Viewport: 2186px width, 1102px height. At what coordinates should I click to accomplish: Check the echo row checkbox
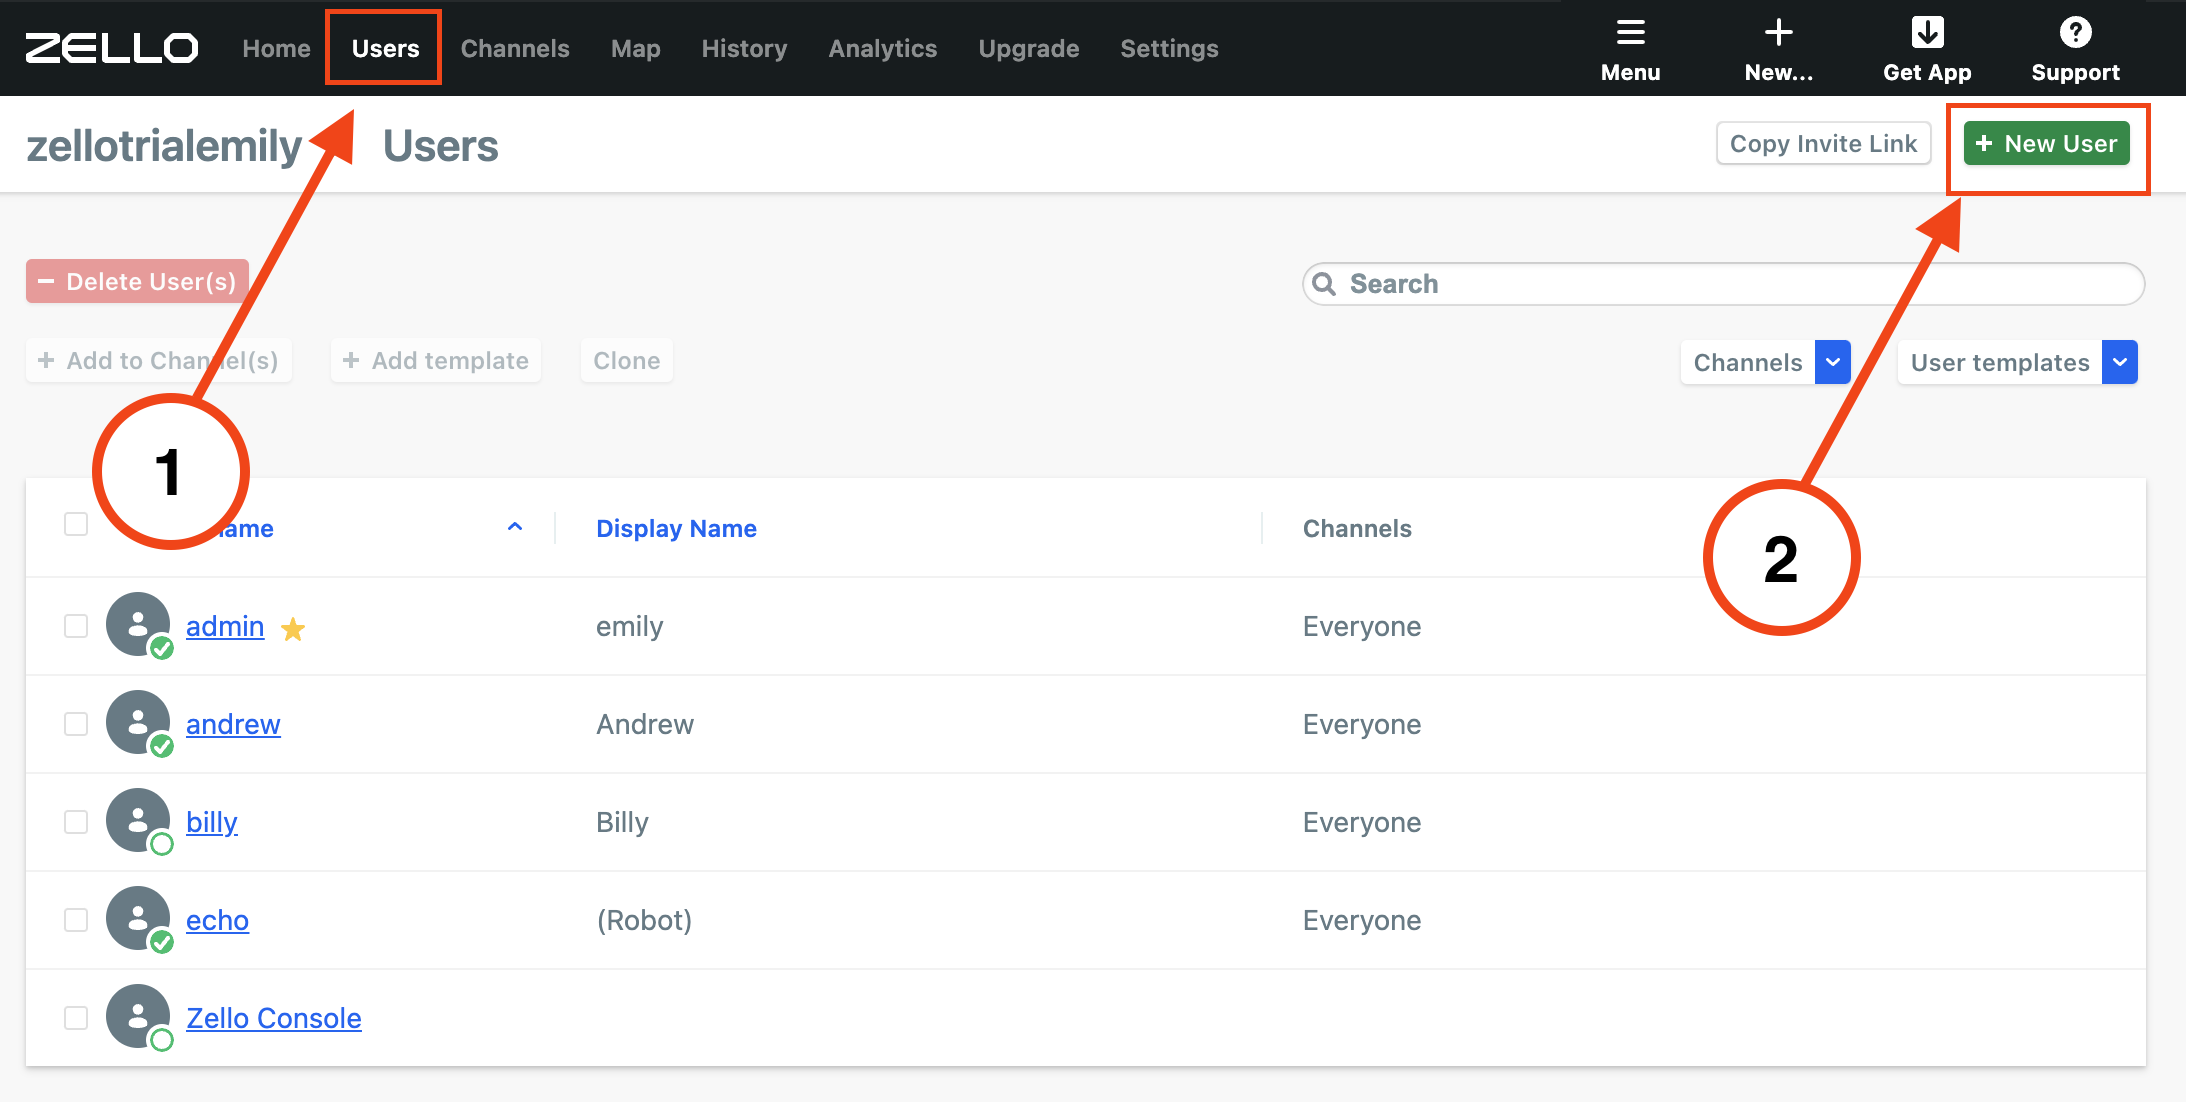click(76, 920)
